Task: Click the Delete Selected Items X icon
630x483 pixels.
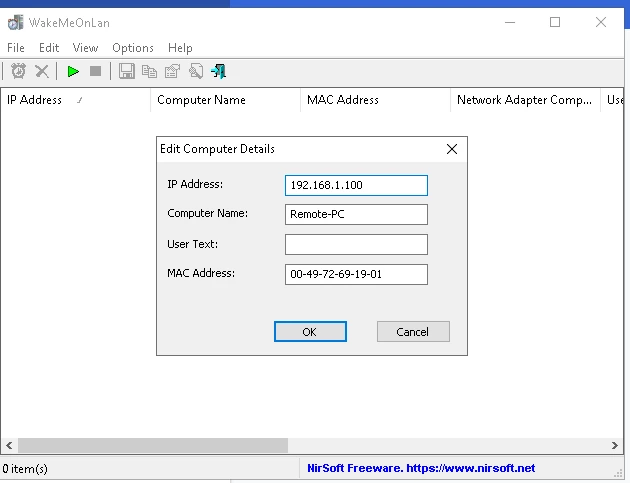Action: tap(42, 72)
